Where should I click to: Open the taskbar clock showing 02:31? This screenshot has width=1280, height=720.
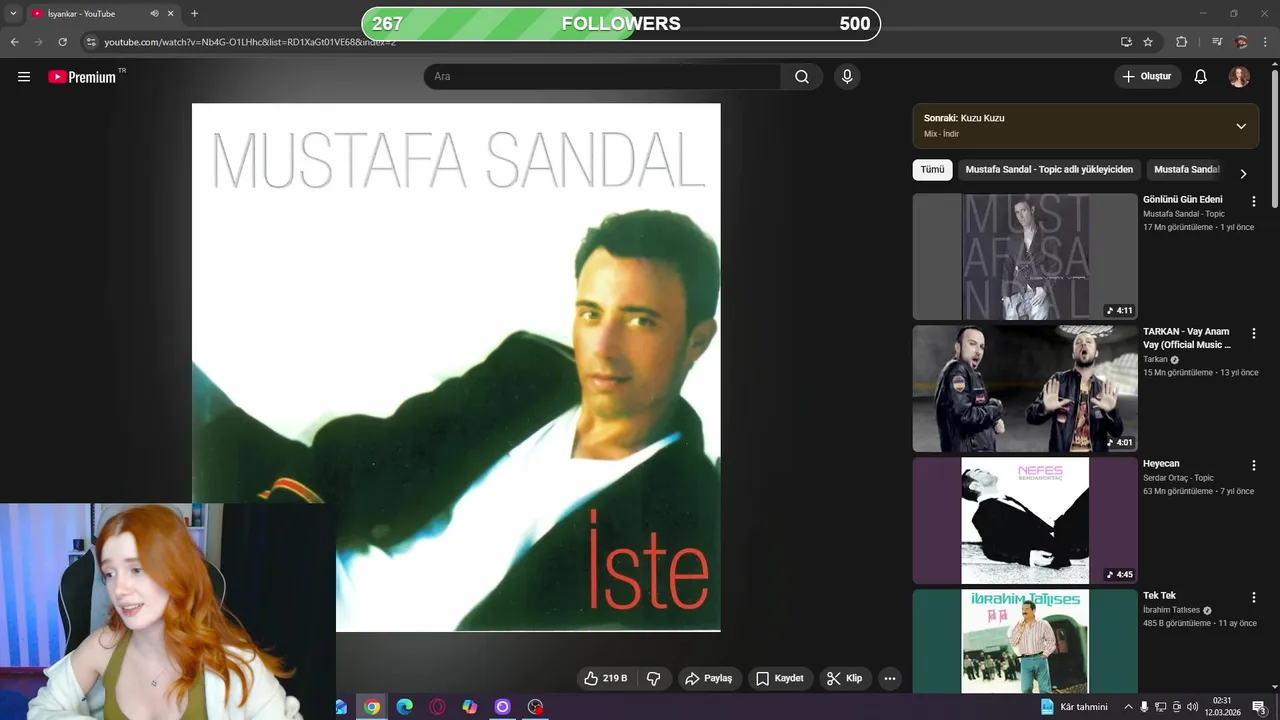(1222, 707)
